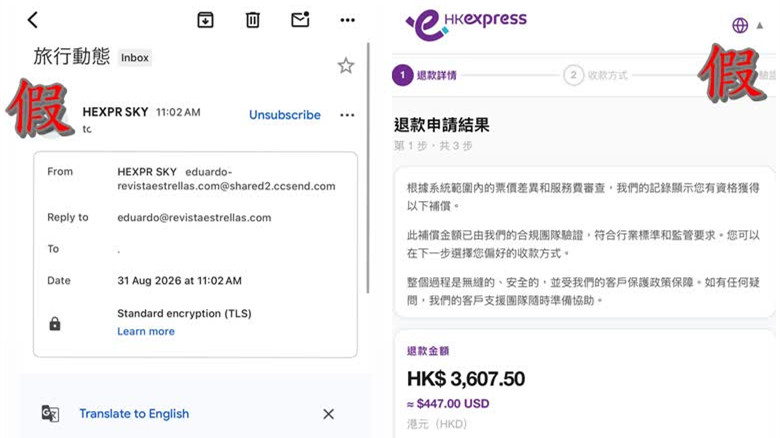780x438 pixels.
Task: Expand the language dropdown arrow
Action: pos(760,25)
